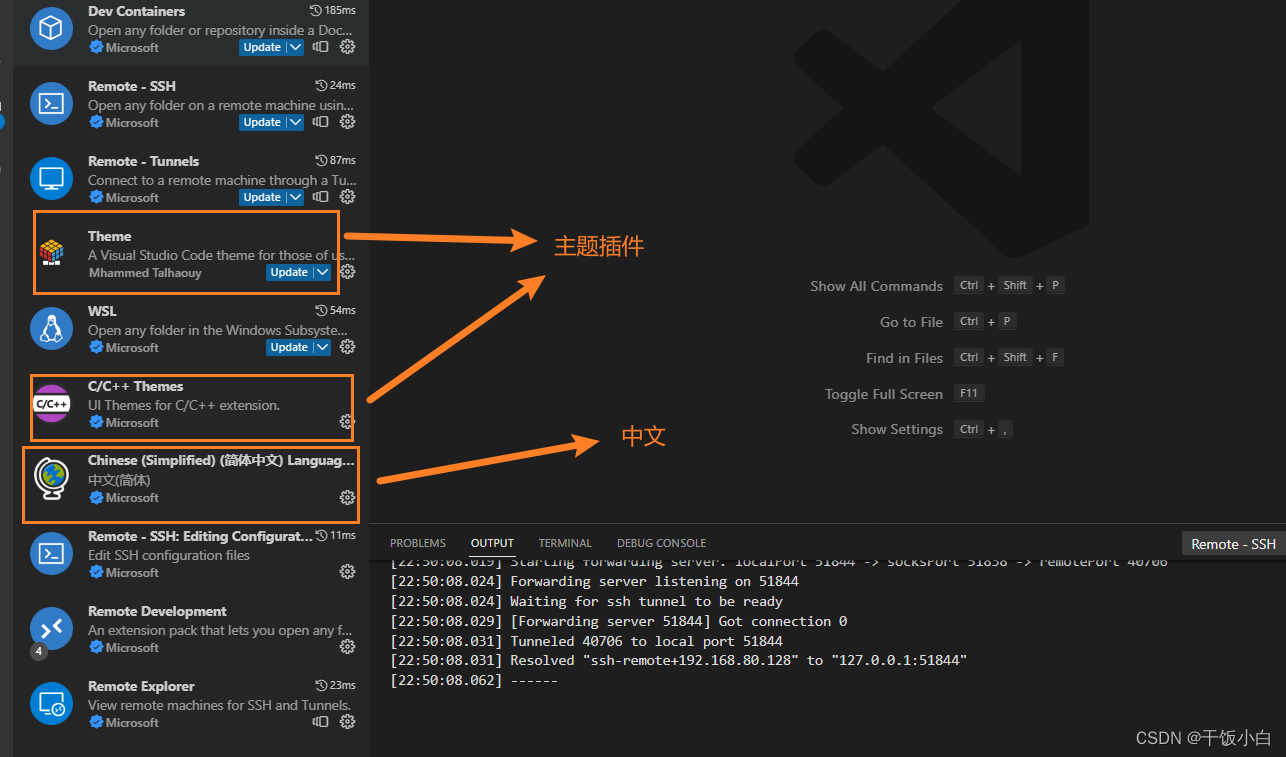This screenshot has height=757, width=1286.
Task: Expand the WSL Update dropdown arrow
Action: pyautogui.click(x=321, y=347)
